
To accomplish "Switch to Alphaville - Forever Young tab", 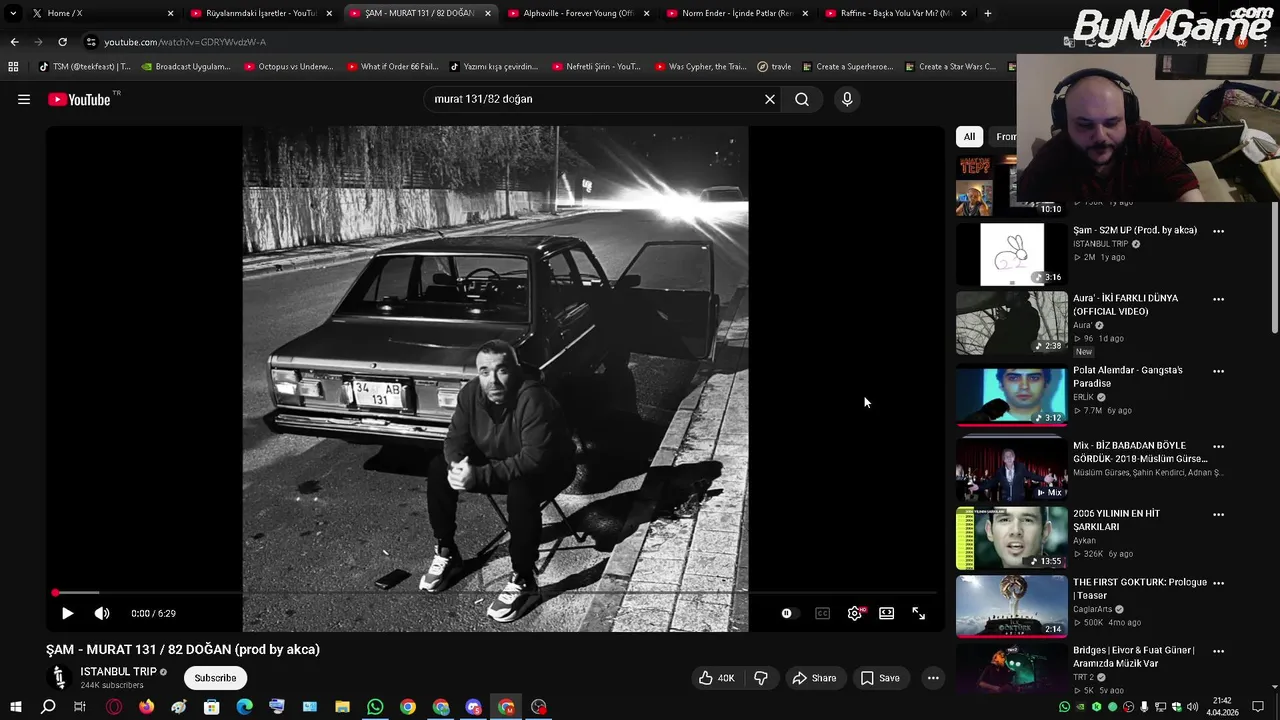I will pos(578,13).
